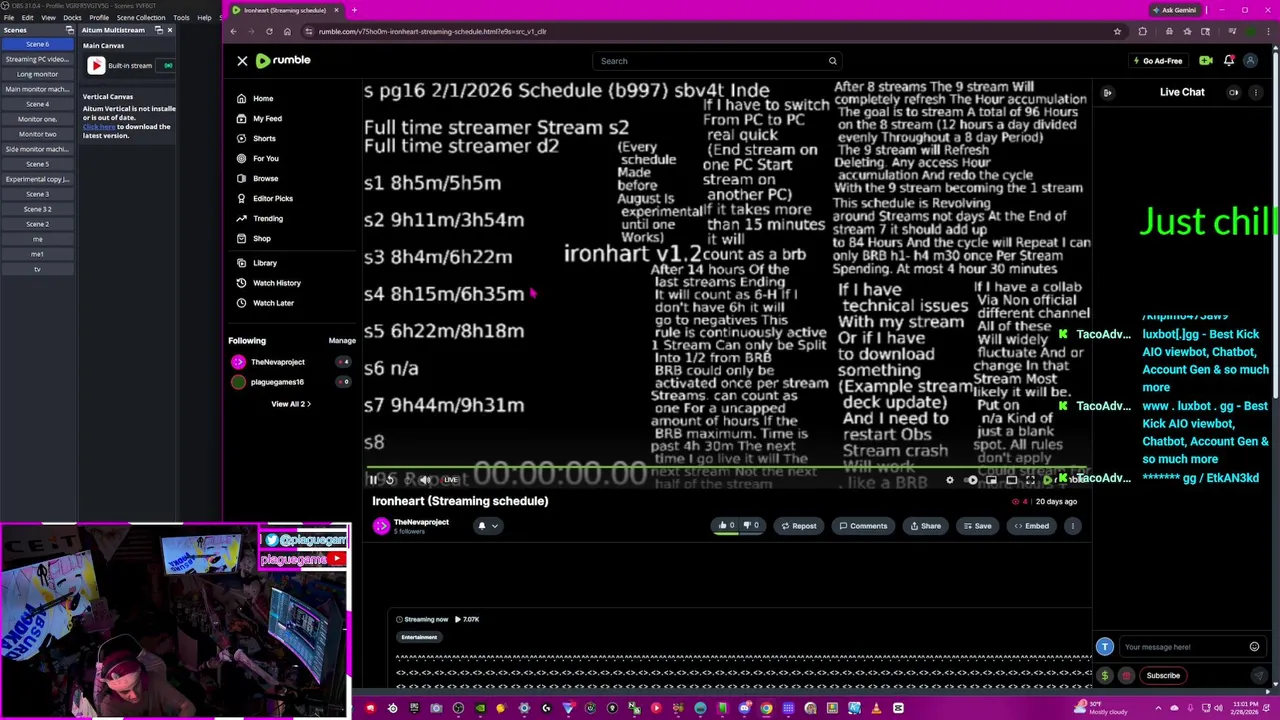Select Long monitor scene in OBS
1280x720 pixels.
pyautogui.click(x=37, y=74)
